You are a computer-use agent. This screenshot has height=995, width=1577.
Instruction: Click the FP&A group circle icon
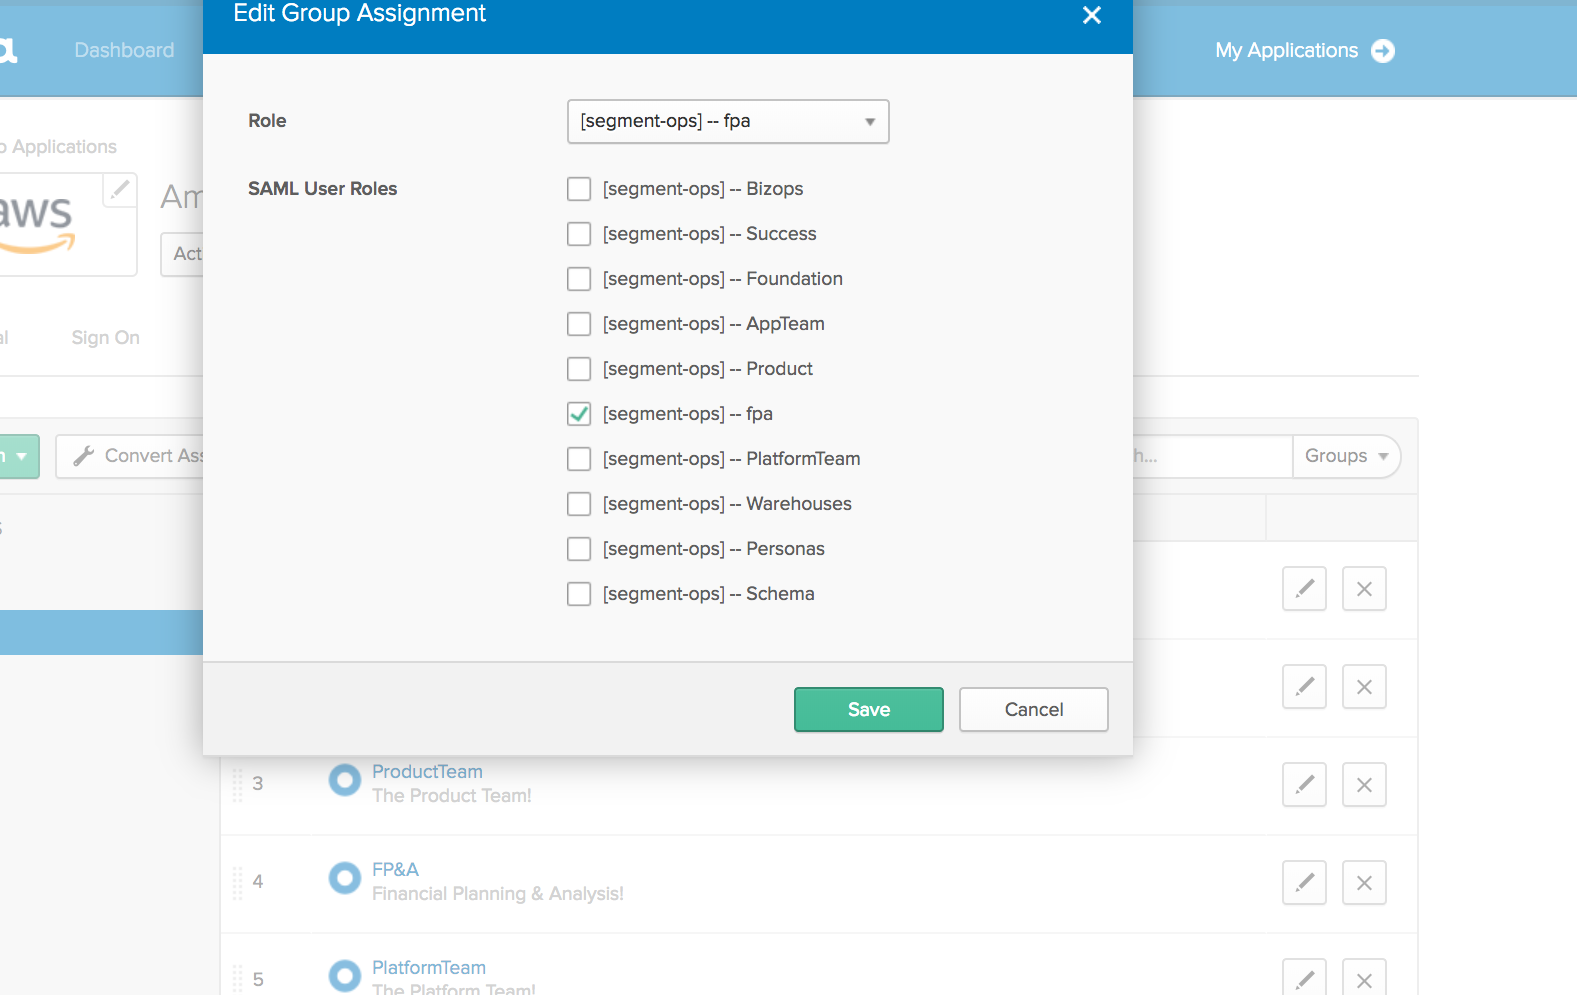tap(344, 878)
